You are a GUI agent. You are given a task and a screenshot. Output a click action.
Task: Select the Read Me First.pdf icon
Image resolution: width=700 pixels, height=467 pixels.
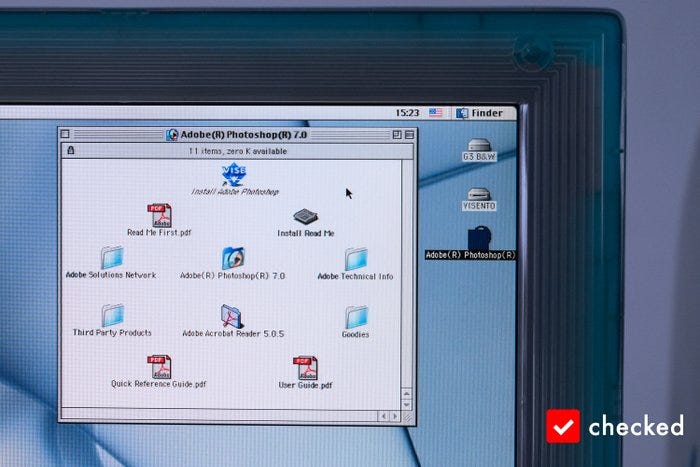click(159, 215)
